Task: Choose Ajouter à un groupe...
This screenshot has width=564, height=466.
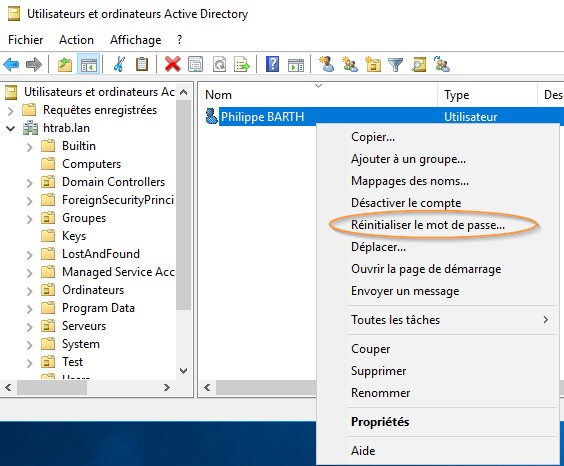Action: coord(437,159)
